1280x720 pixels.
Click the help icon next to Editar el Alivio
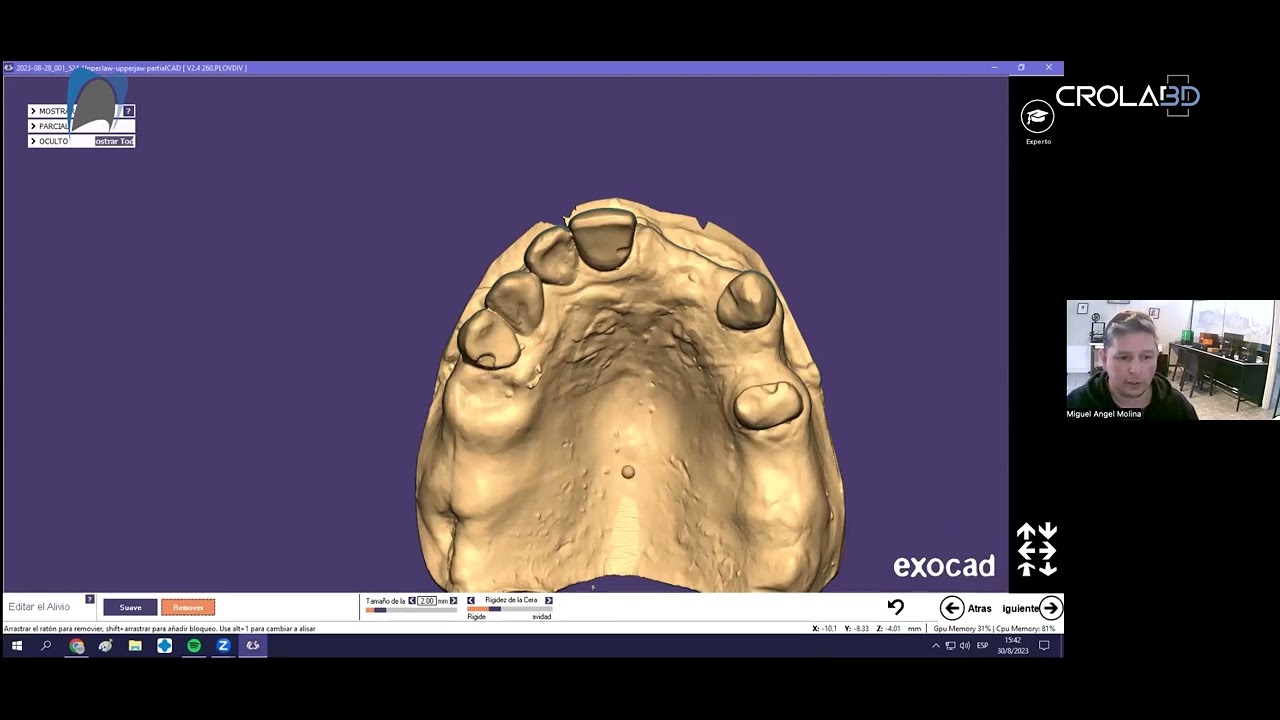[89, 599]
